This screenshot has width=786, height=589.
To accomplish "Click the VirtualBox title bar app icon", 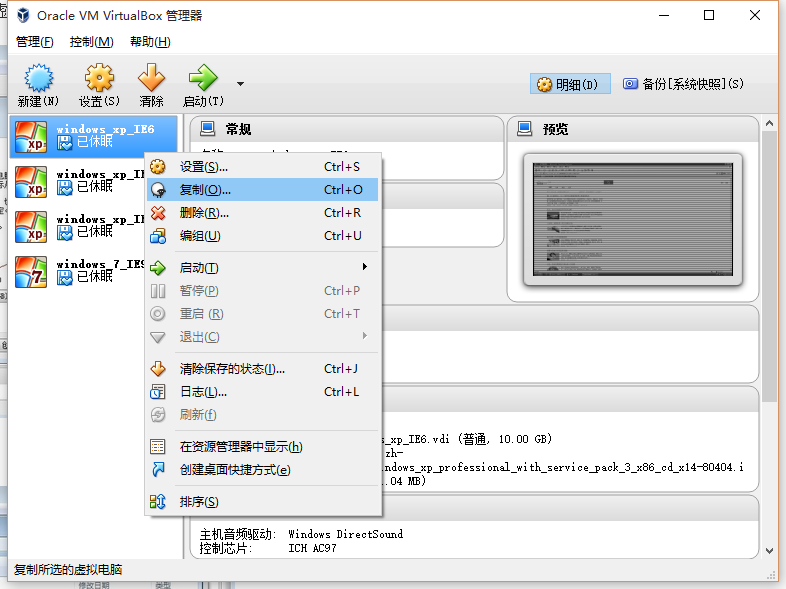I will click(23, 16).
